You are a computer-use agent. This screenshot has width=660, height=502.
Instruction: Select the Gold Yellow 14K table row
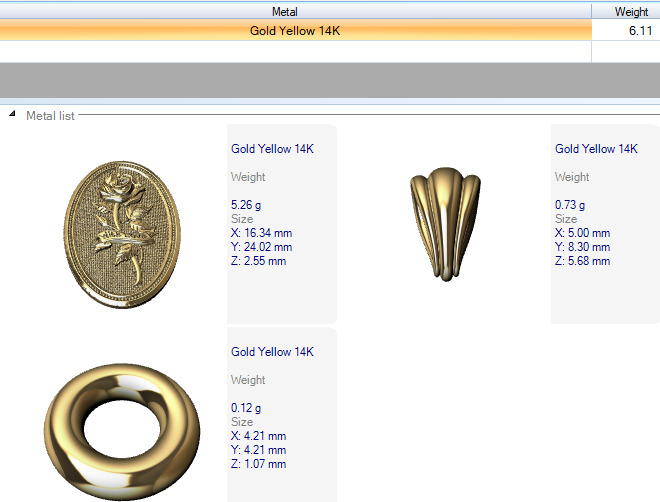pos(330,31)
